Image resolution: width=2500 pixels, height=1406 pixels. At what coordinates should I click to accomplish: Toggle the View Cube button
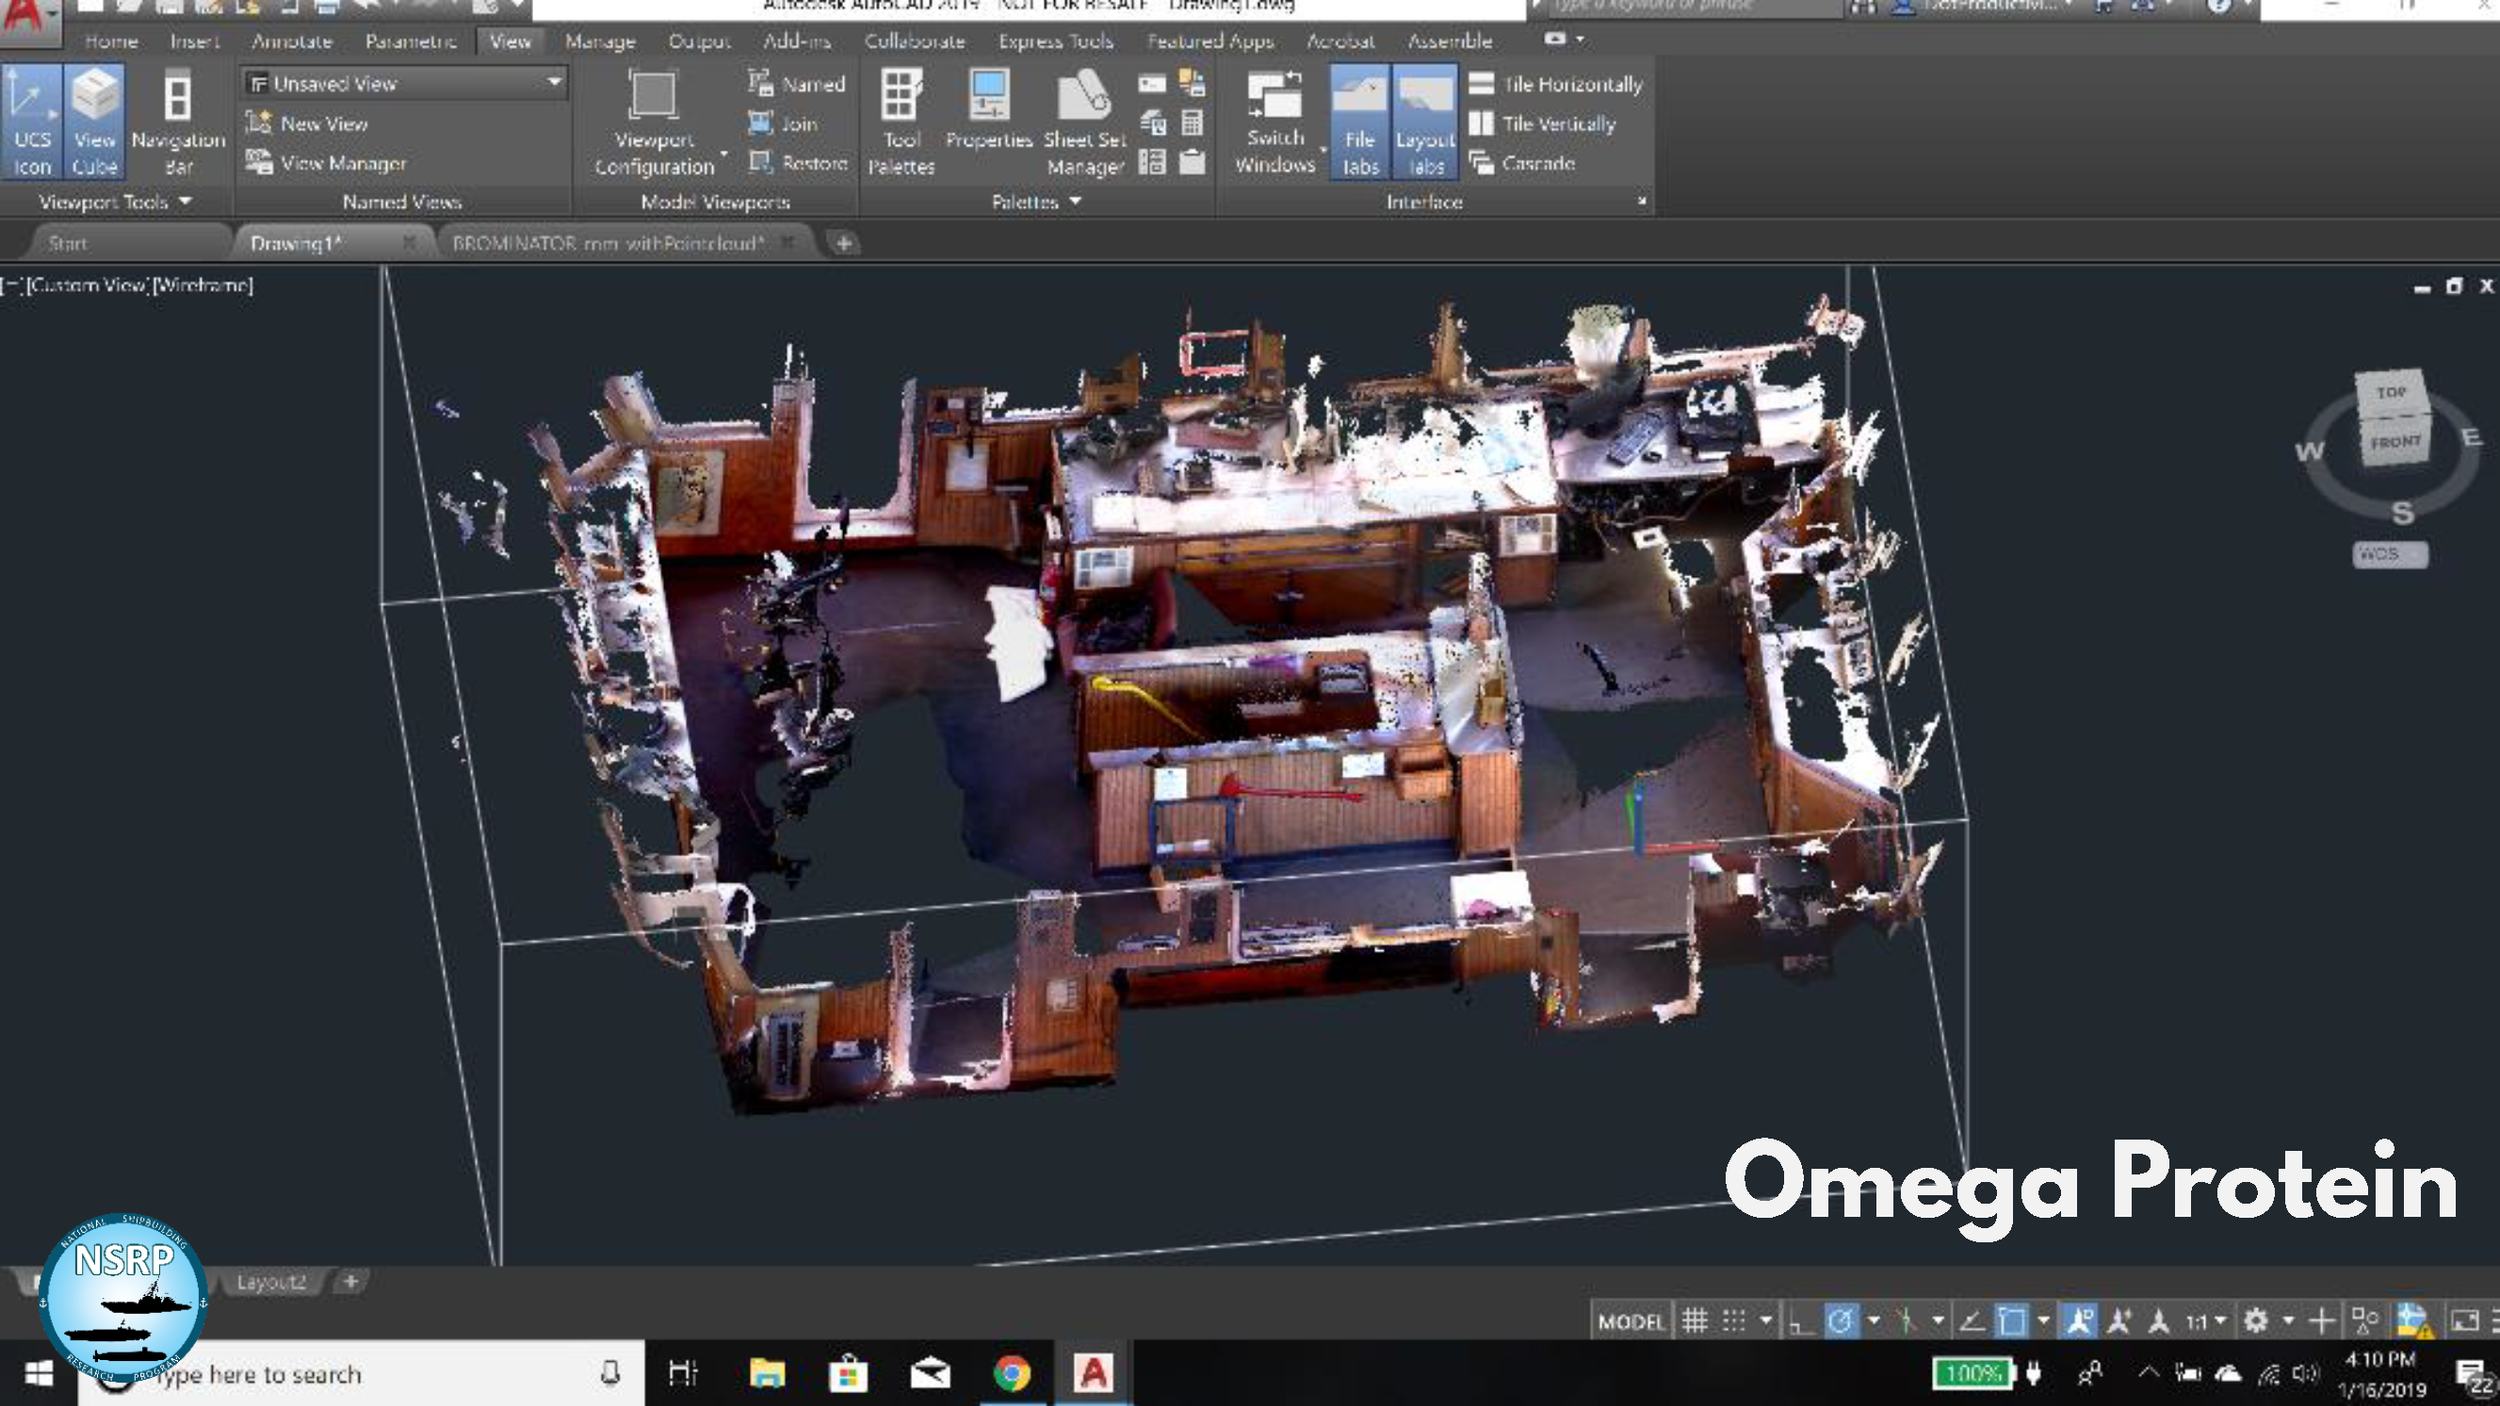tap(95, 122)
